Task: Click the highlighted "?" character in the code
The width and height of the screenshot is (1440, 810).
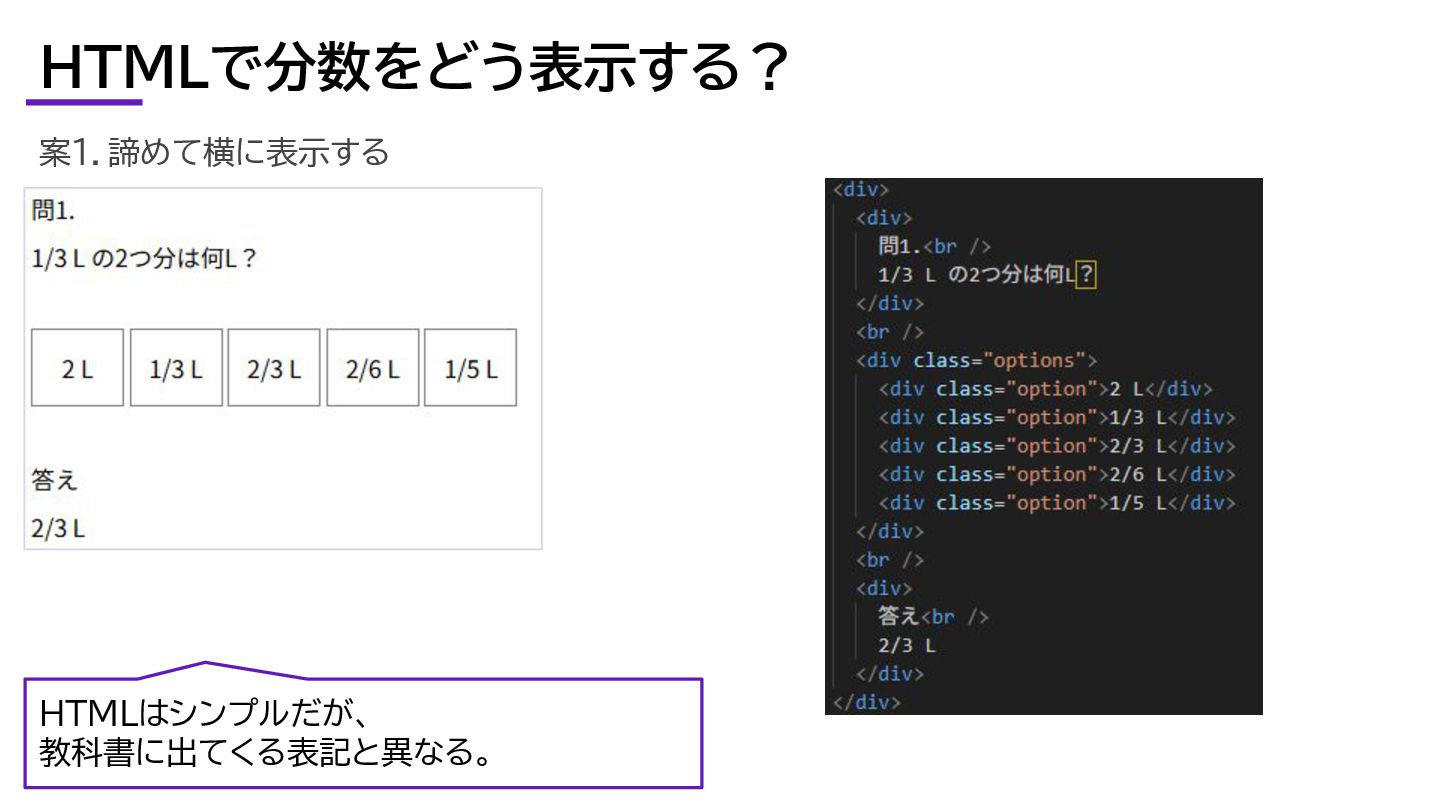Action: coord(1086,275)
